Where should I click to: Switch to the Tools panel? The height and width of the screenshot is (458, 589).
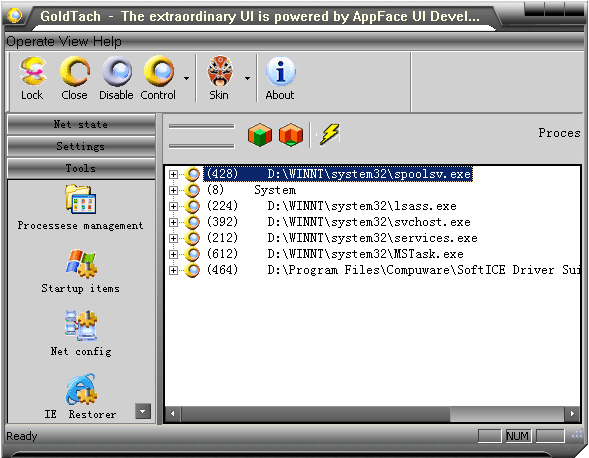click(x=81, y=168)
